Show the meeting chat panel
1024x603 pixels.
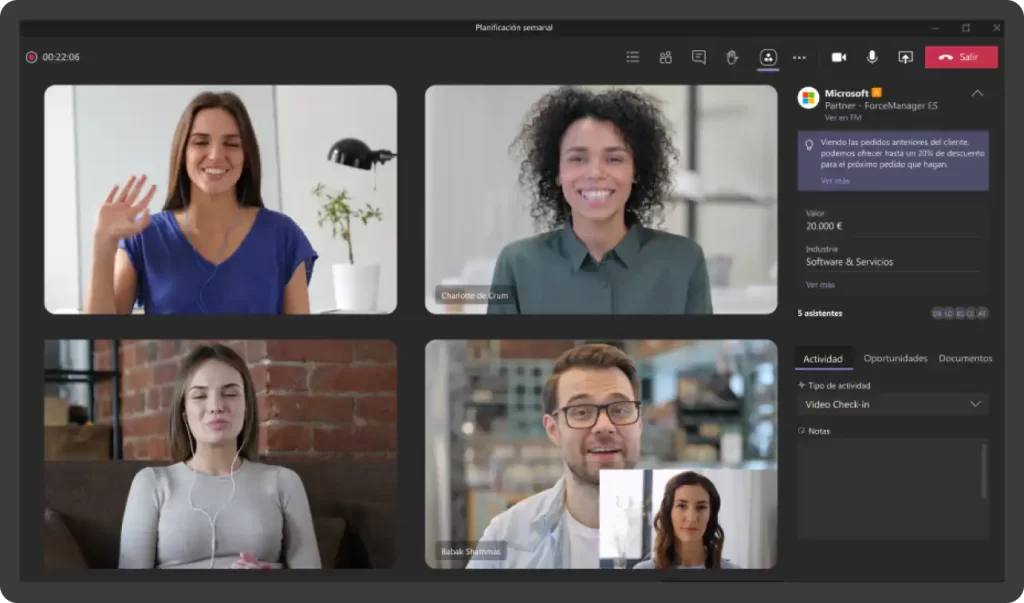(x=699, y=57)
